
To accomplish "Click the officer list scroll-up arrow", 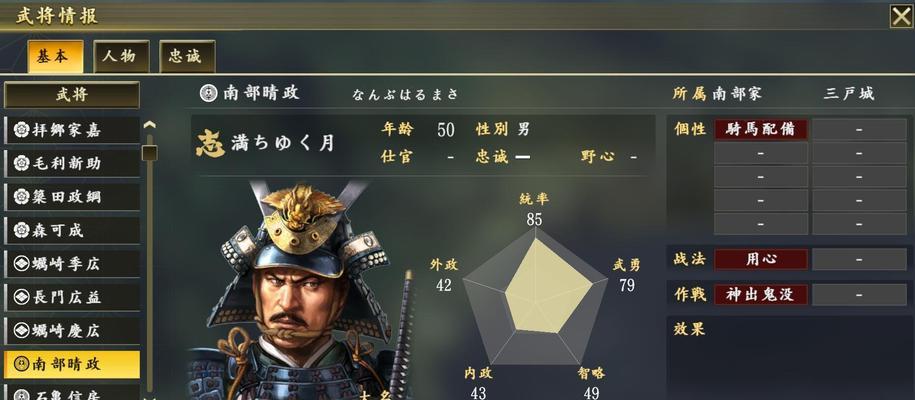I will [x=149, y=125].
